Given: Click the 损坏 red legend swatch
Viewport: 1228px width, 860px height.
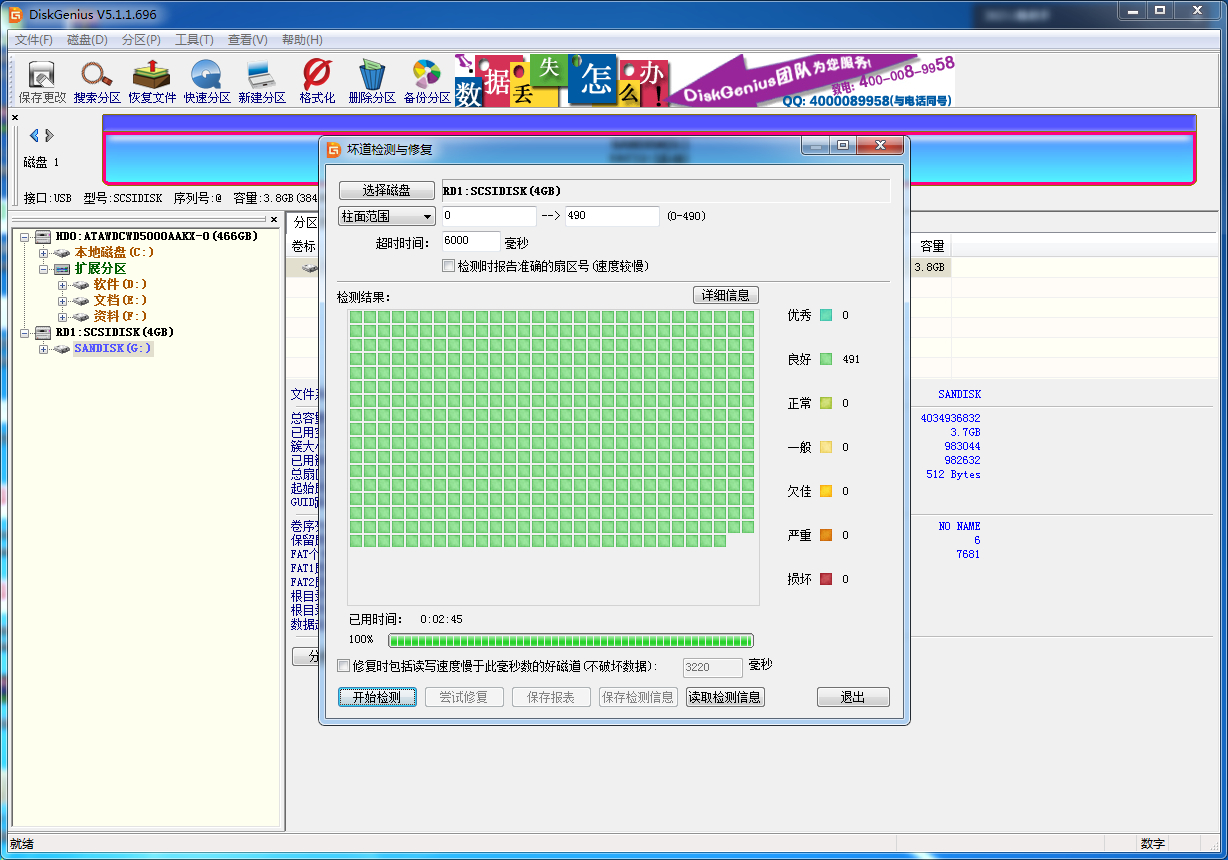Looking at the screenshot, I should click(x=826, y=579).
